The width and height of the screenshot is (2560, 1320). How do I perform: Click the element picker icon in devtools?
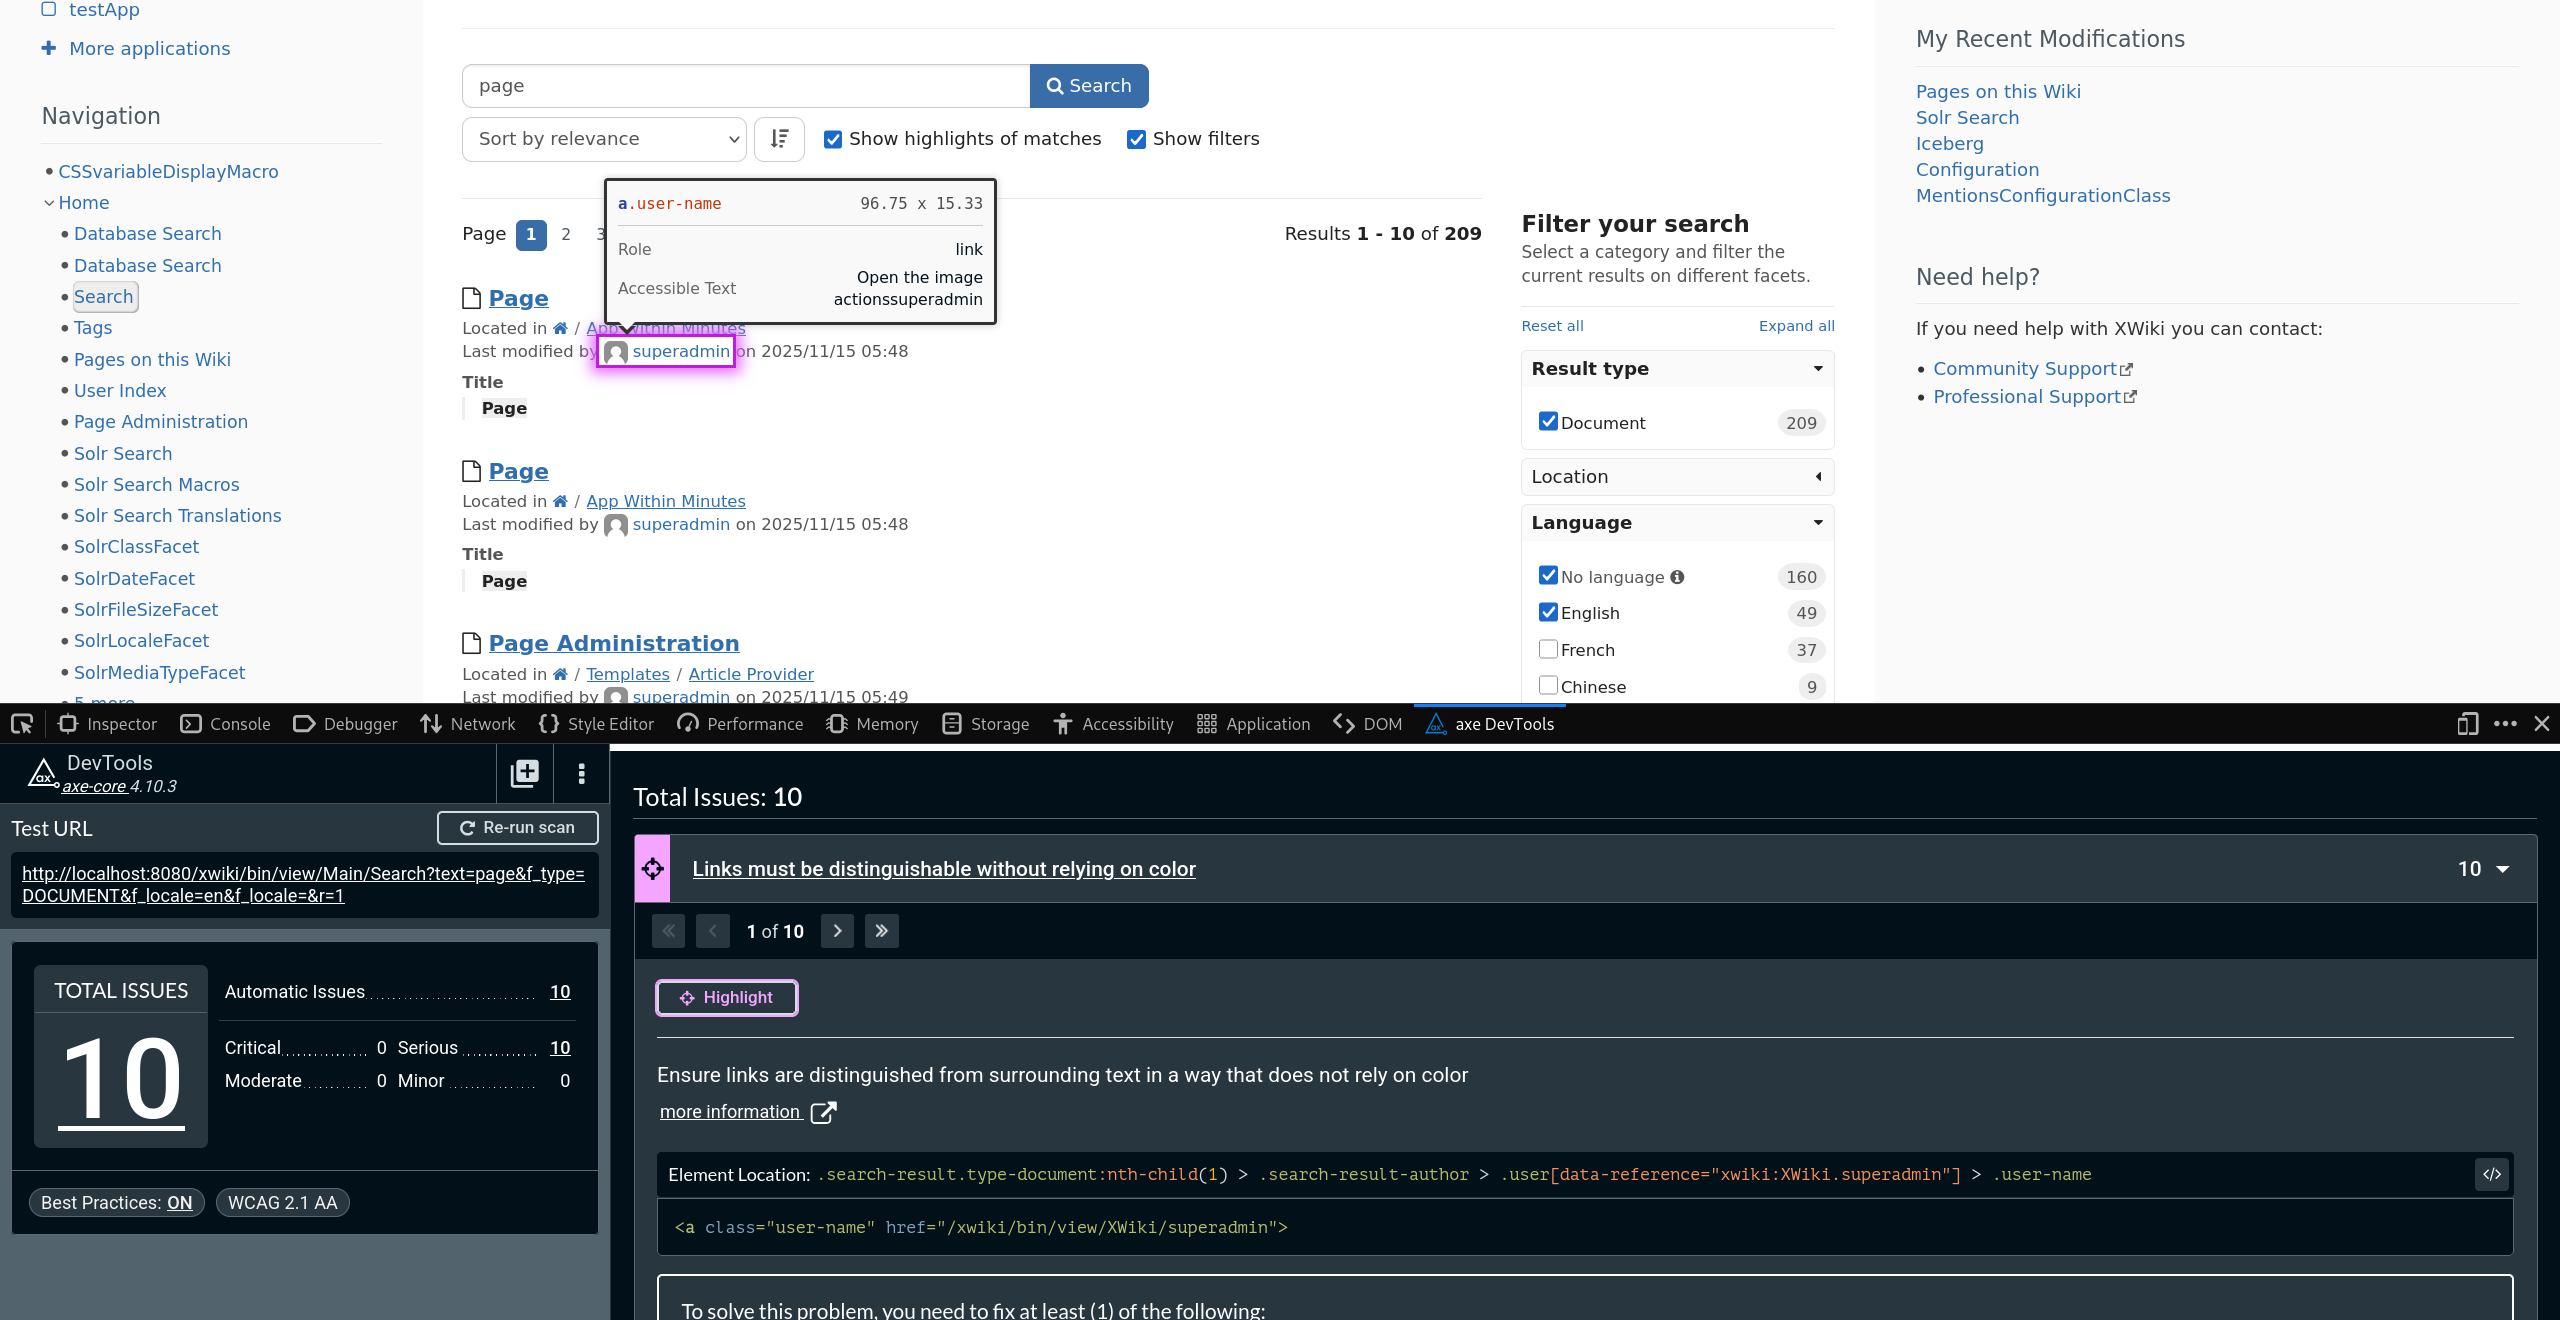point(22,724)
